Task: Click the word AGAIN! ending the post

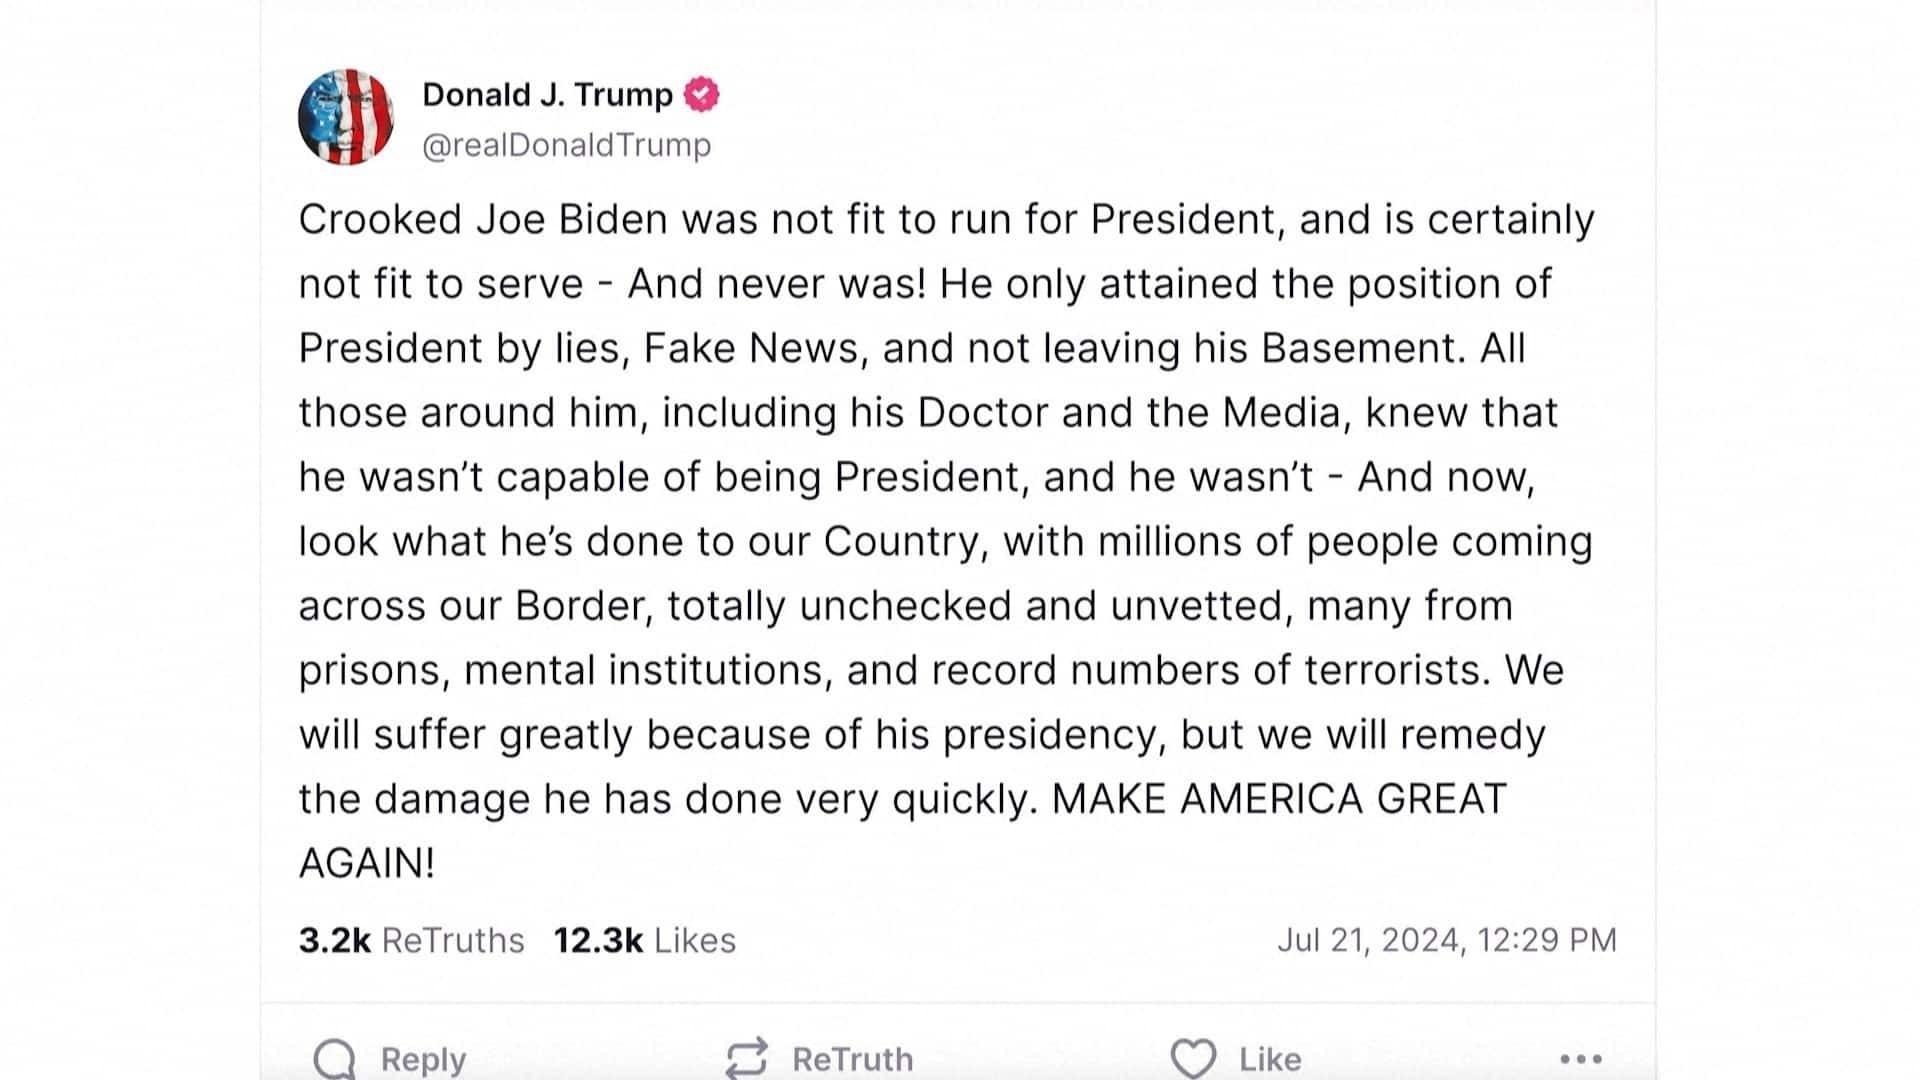Action: click(367, 863)
